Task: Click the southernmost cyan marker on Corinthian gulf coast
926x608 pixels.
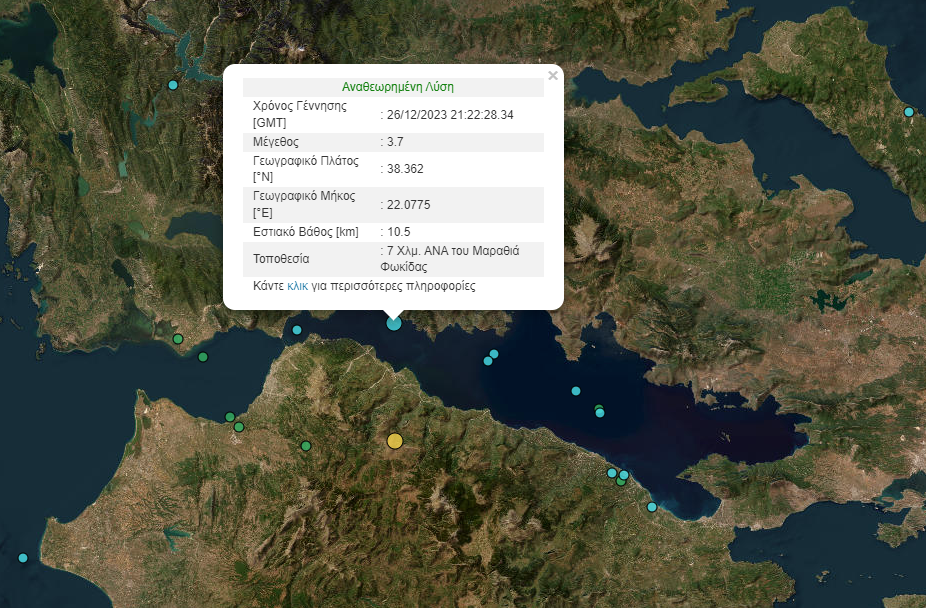Action: 652,507
